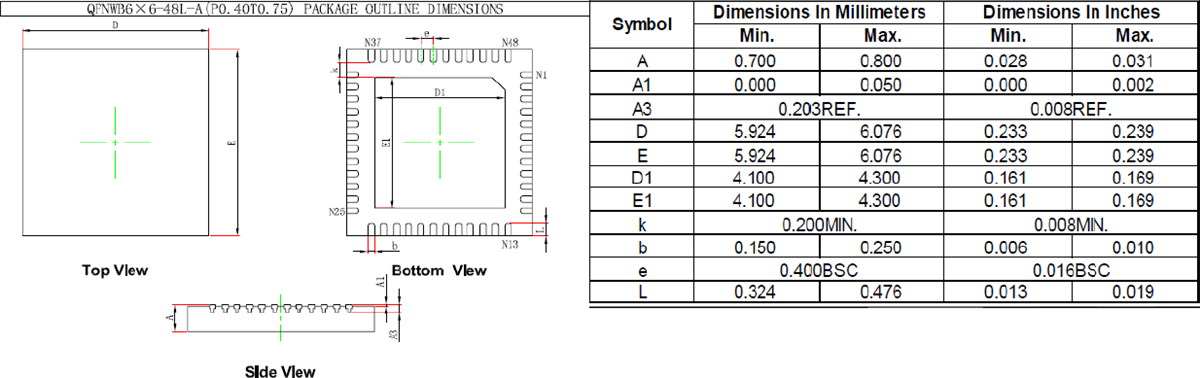This screenshot has width=1200, height=378.
Task: Click the D1 dimension label in bottom view
Action: [439, 92]
